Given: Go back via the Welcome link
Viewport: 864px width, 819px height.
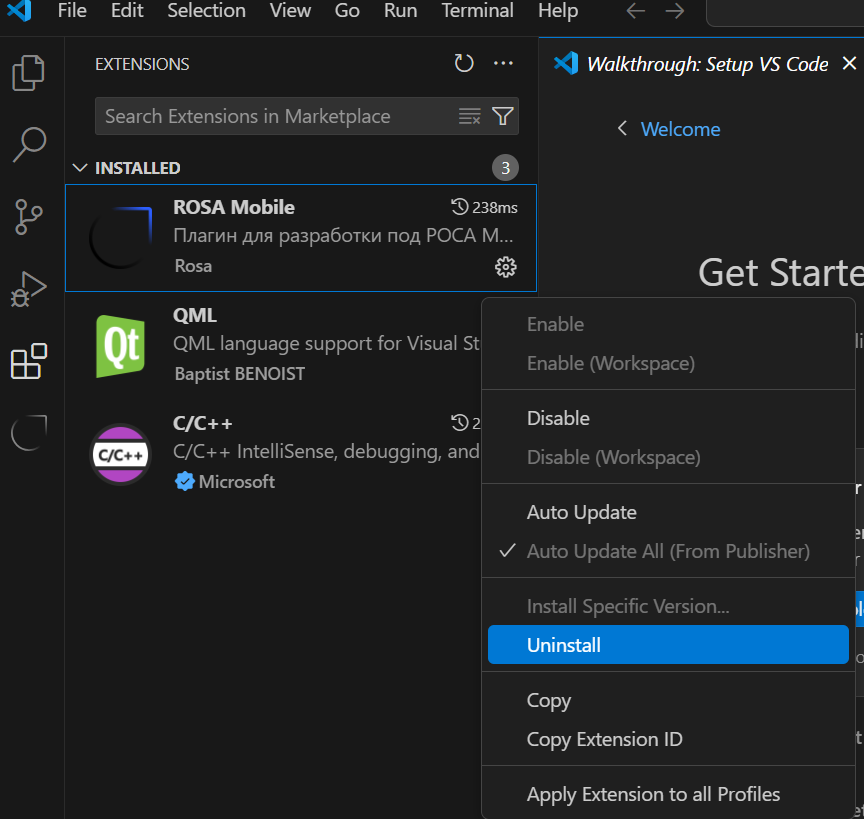Looking at the screenshot, I should tap(679, 129).
